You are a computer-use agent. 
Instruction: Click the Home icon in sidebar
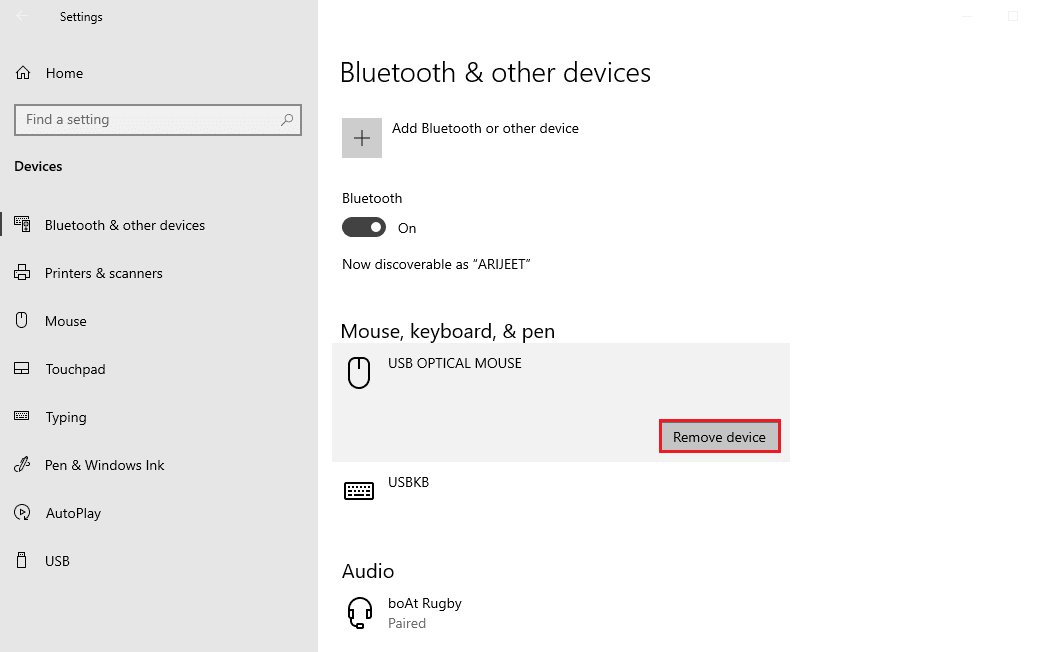(x=23, y=73)
